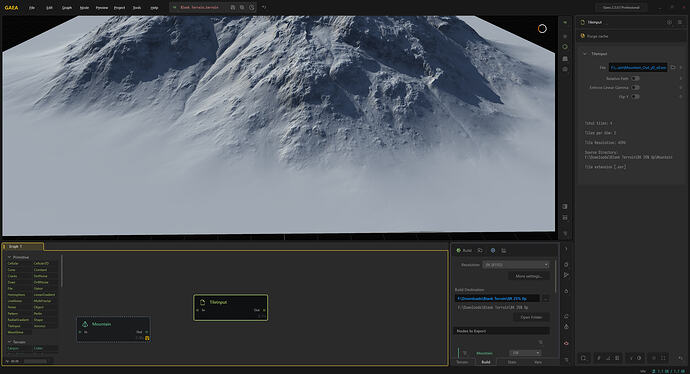Click the Open Folder button

[x=531, y=317]
